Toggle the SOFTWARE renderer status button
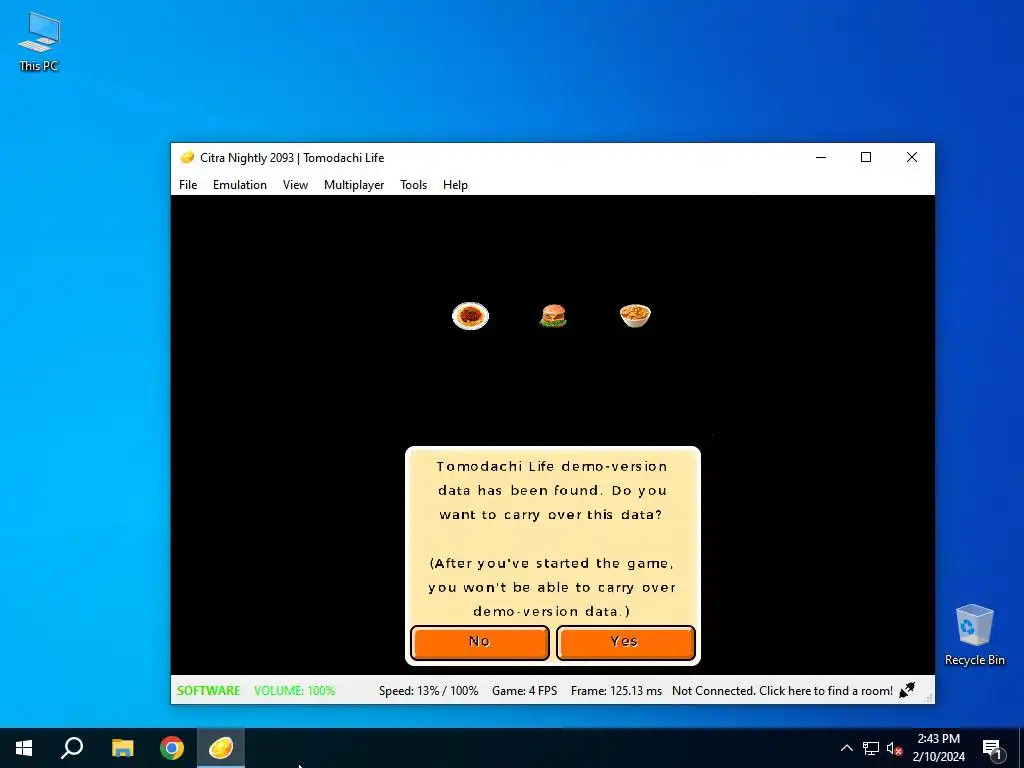The width and height of the screenshot is (1024, 768). (x=208, y=690)
